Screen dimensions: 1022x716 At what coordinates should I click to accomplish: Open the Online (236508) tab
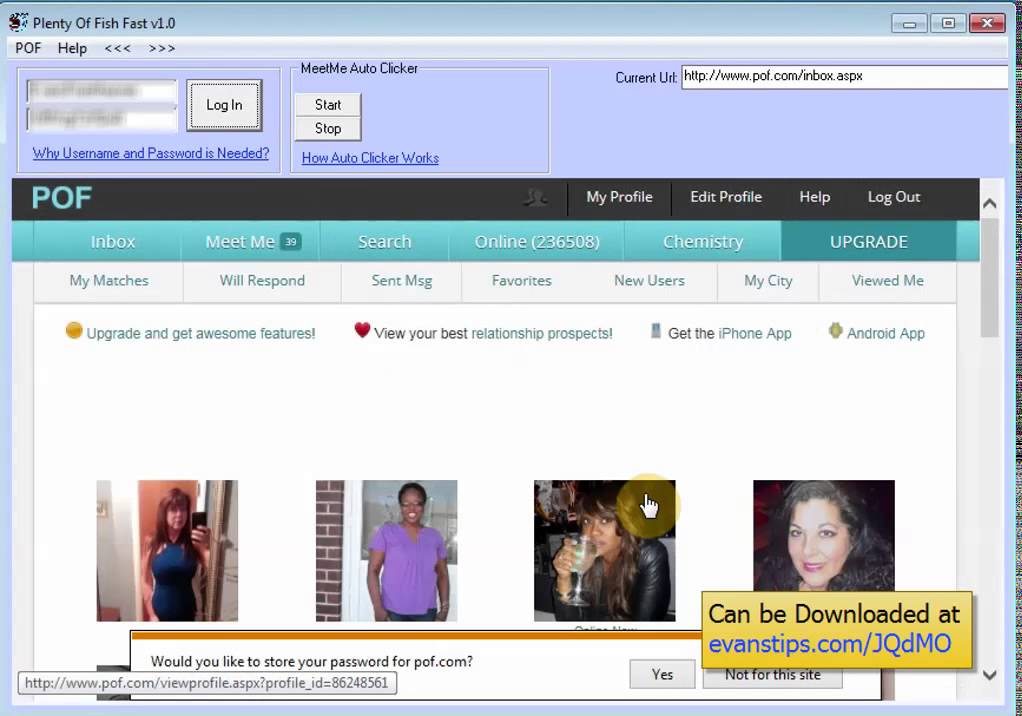click(537, 242)
